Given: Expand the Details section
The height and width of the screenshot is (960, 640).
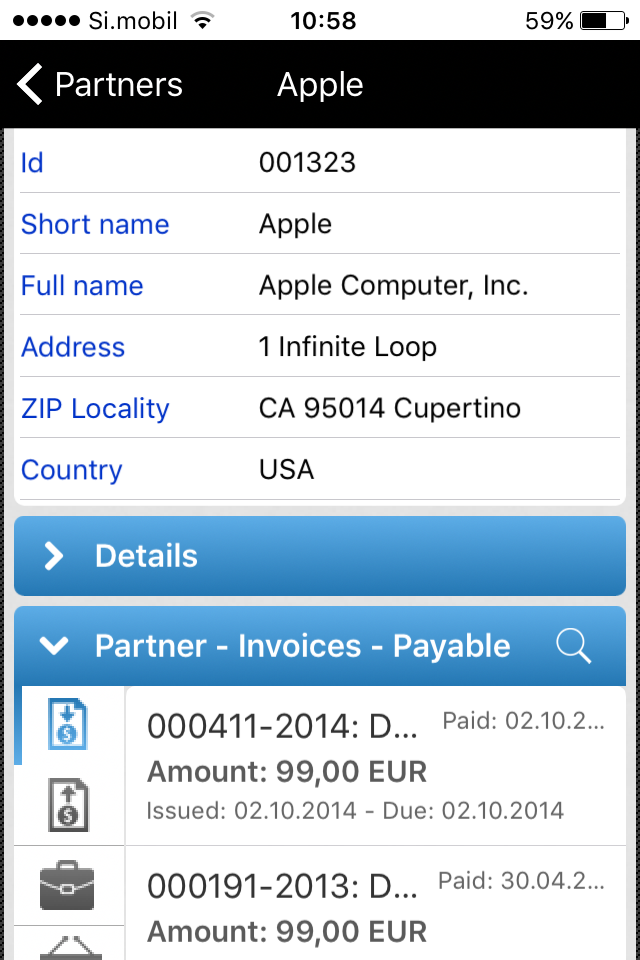Looking at the screenshot, I should [x=320, y=556].
